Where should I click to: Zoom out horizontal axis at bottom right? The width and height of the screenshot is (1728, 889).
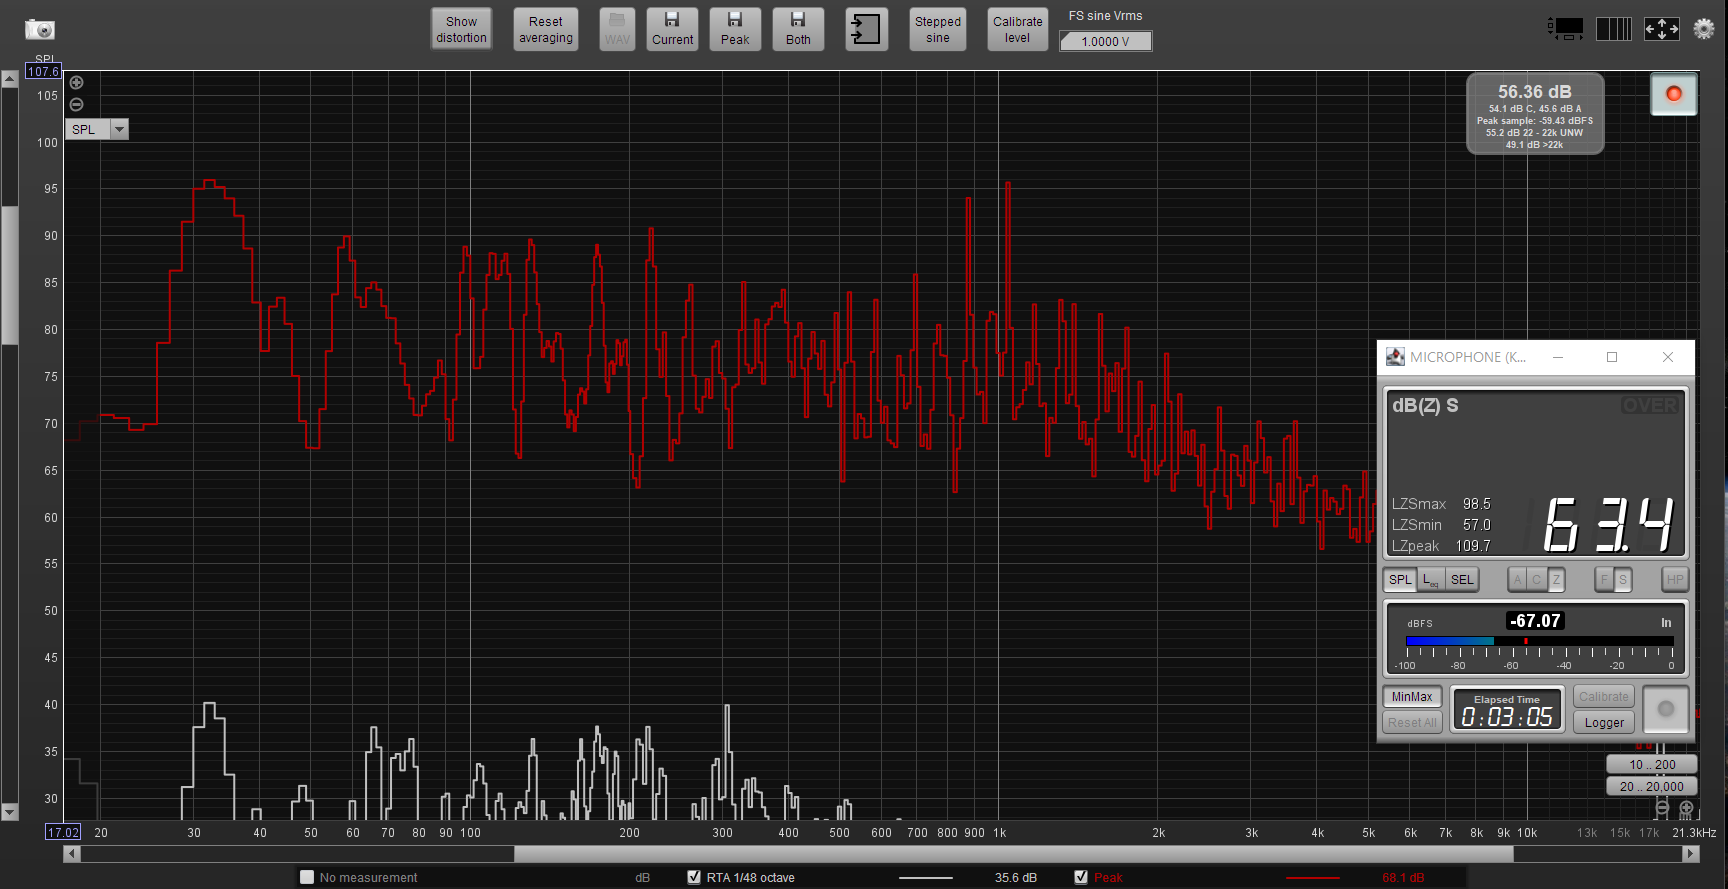pos(1662,808)
